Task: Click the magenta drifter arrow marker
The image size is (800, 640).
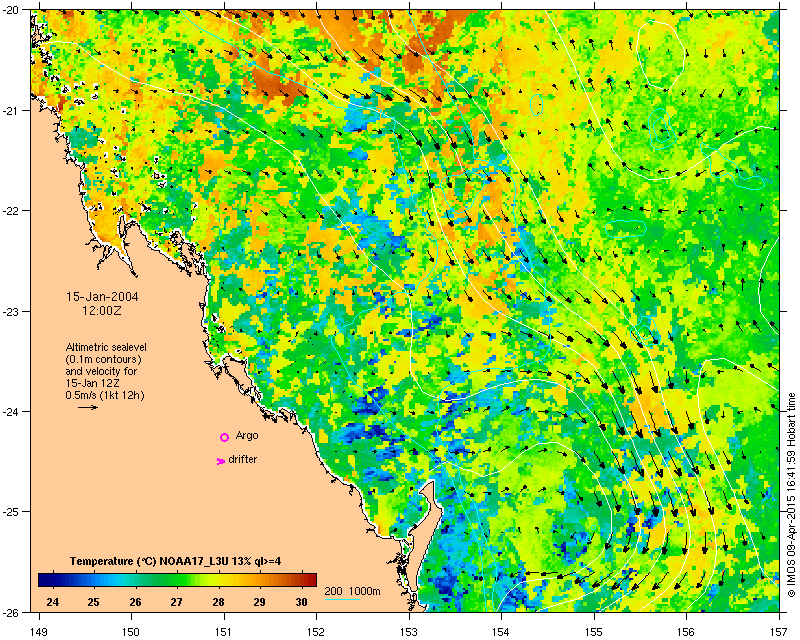Action: 221,461
